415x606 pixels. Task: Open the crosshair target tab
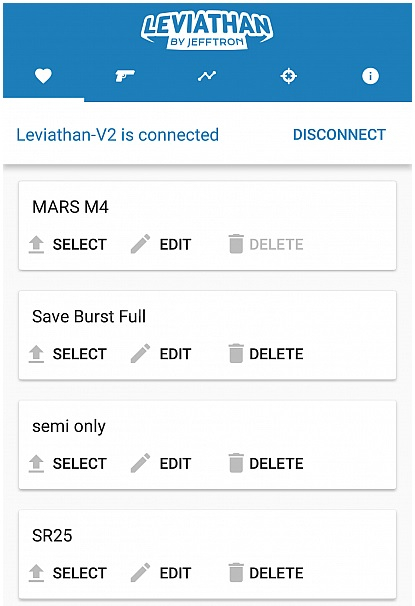tap(289, 76)
